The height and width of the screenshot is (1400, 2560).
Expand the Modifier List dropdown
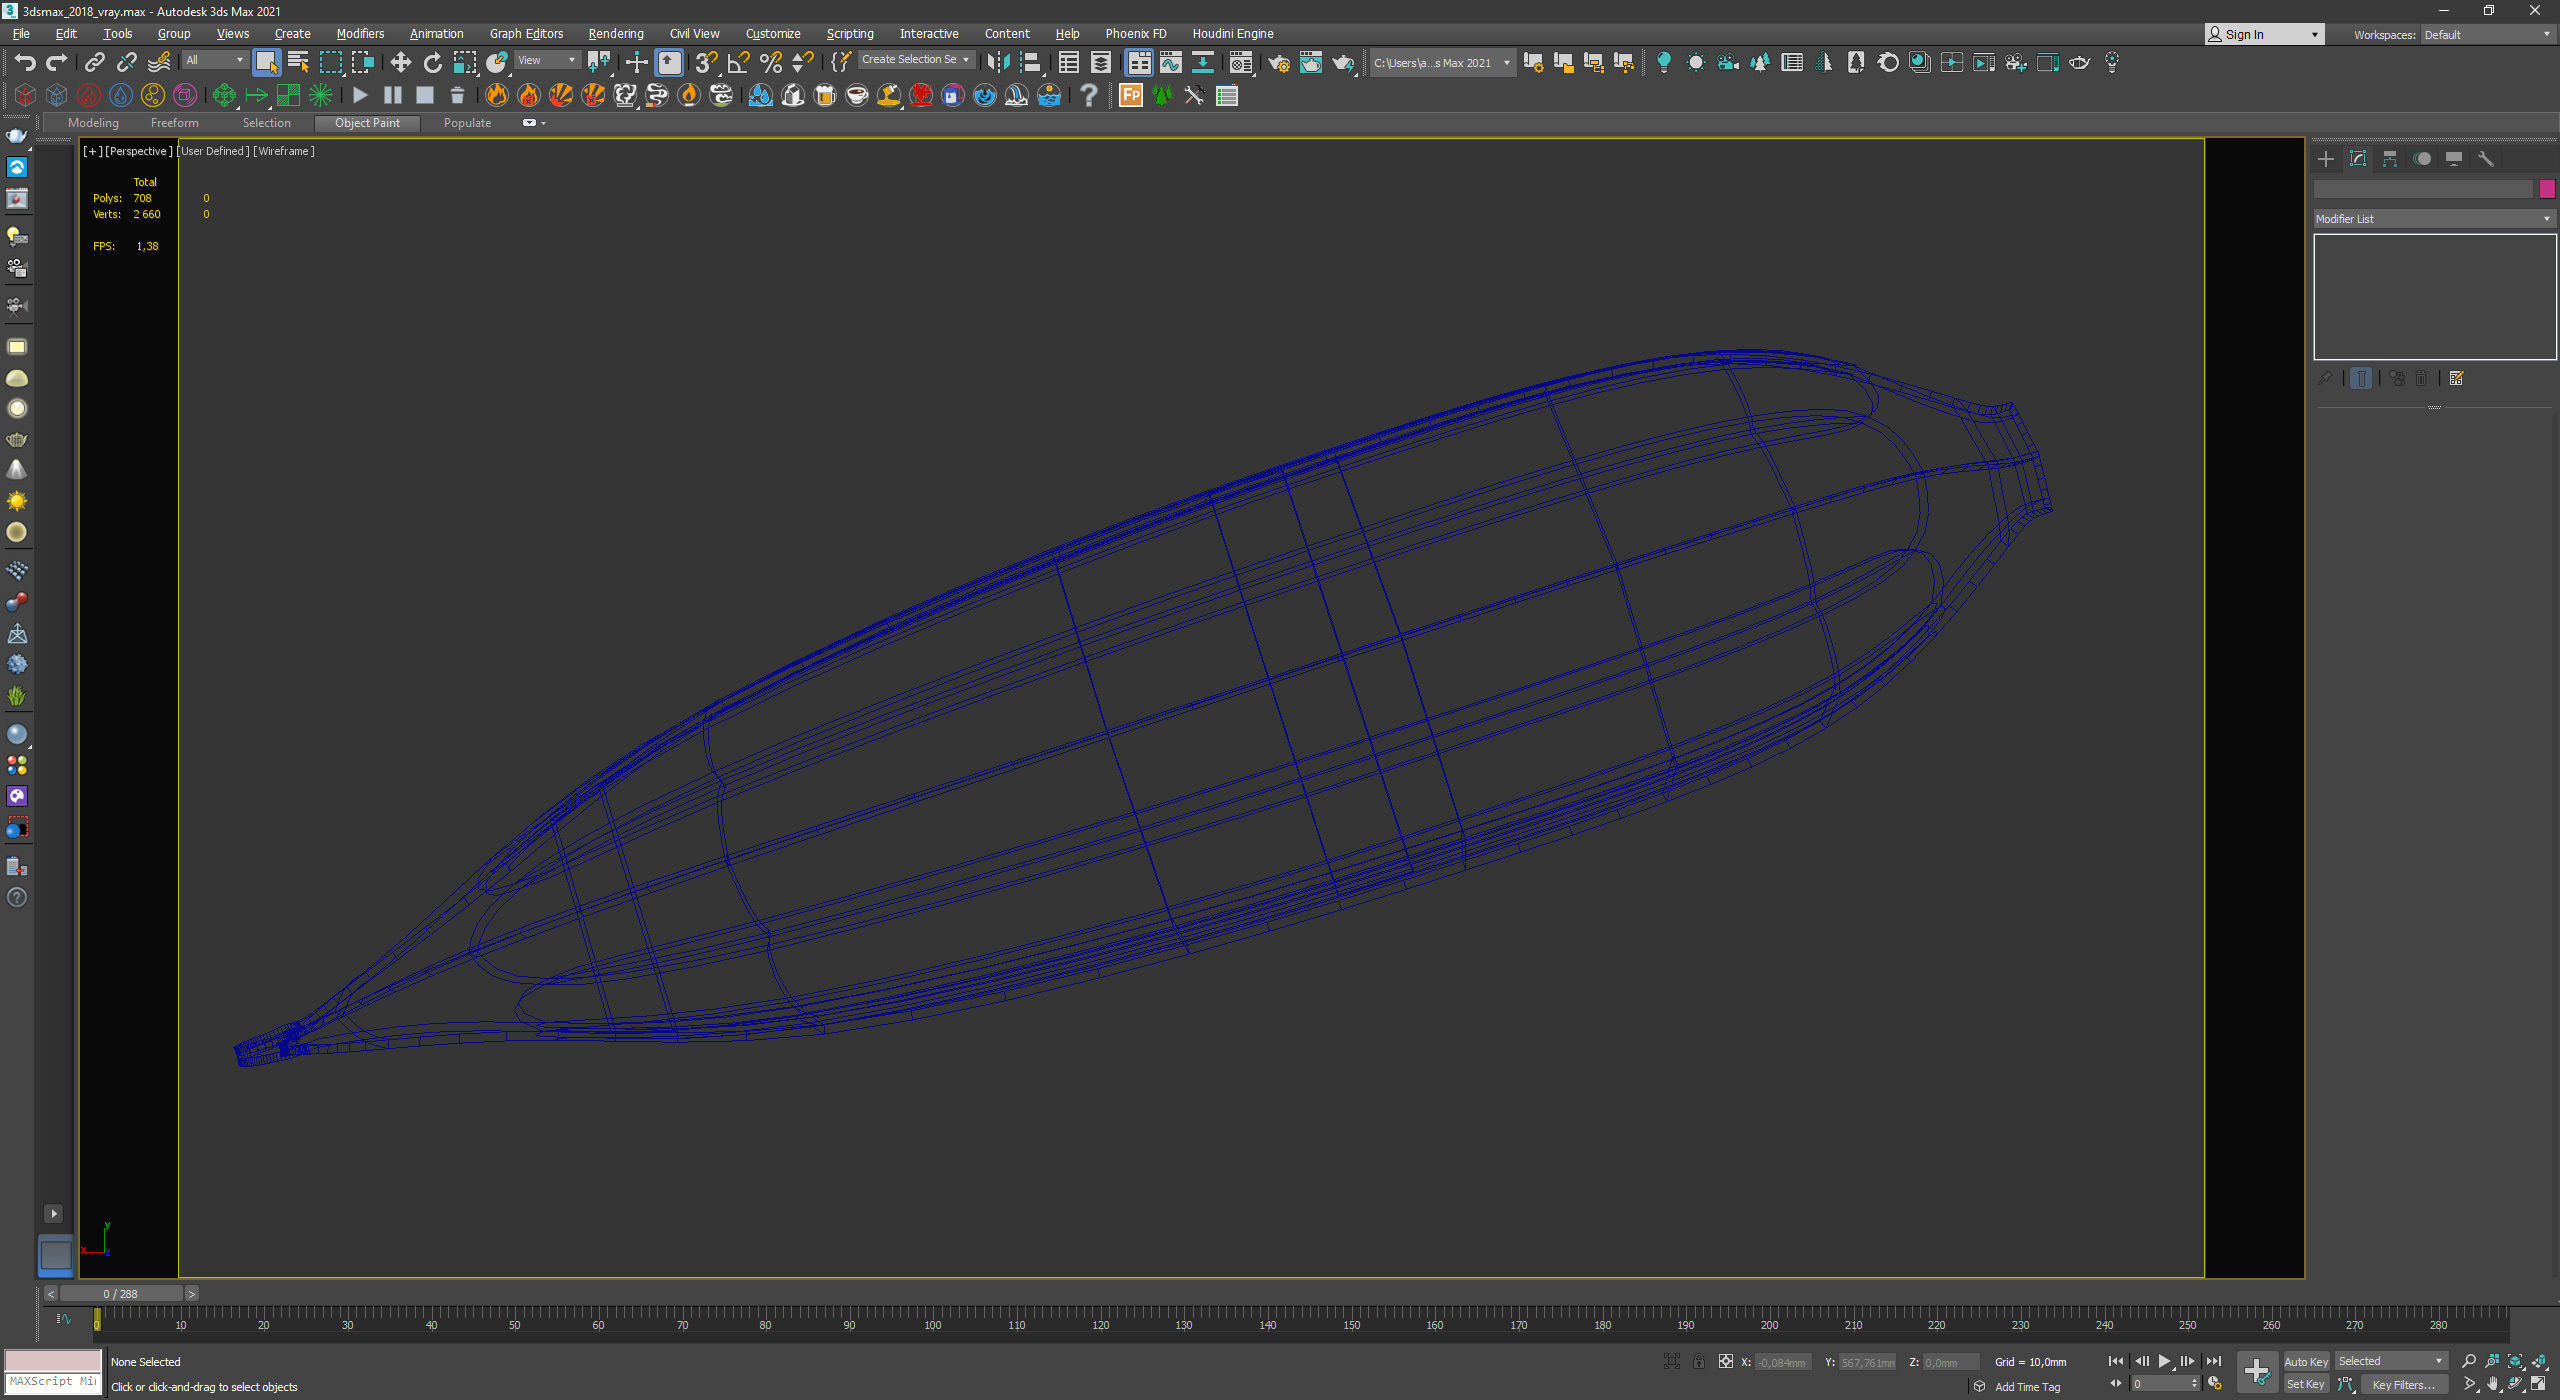tap(2433, 219)
